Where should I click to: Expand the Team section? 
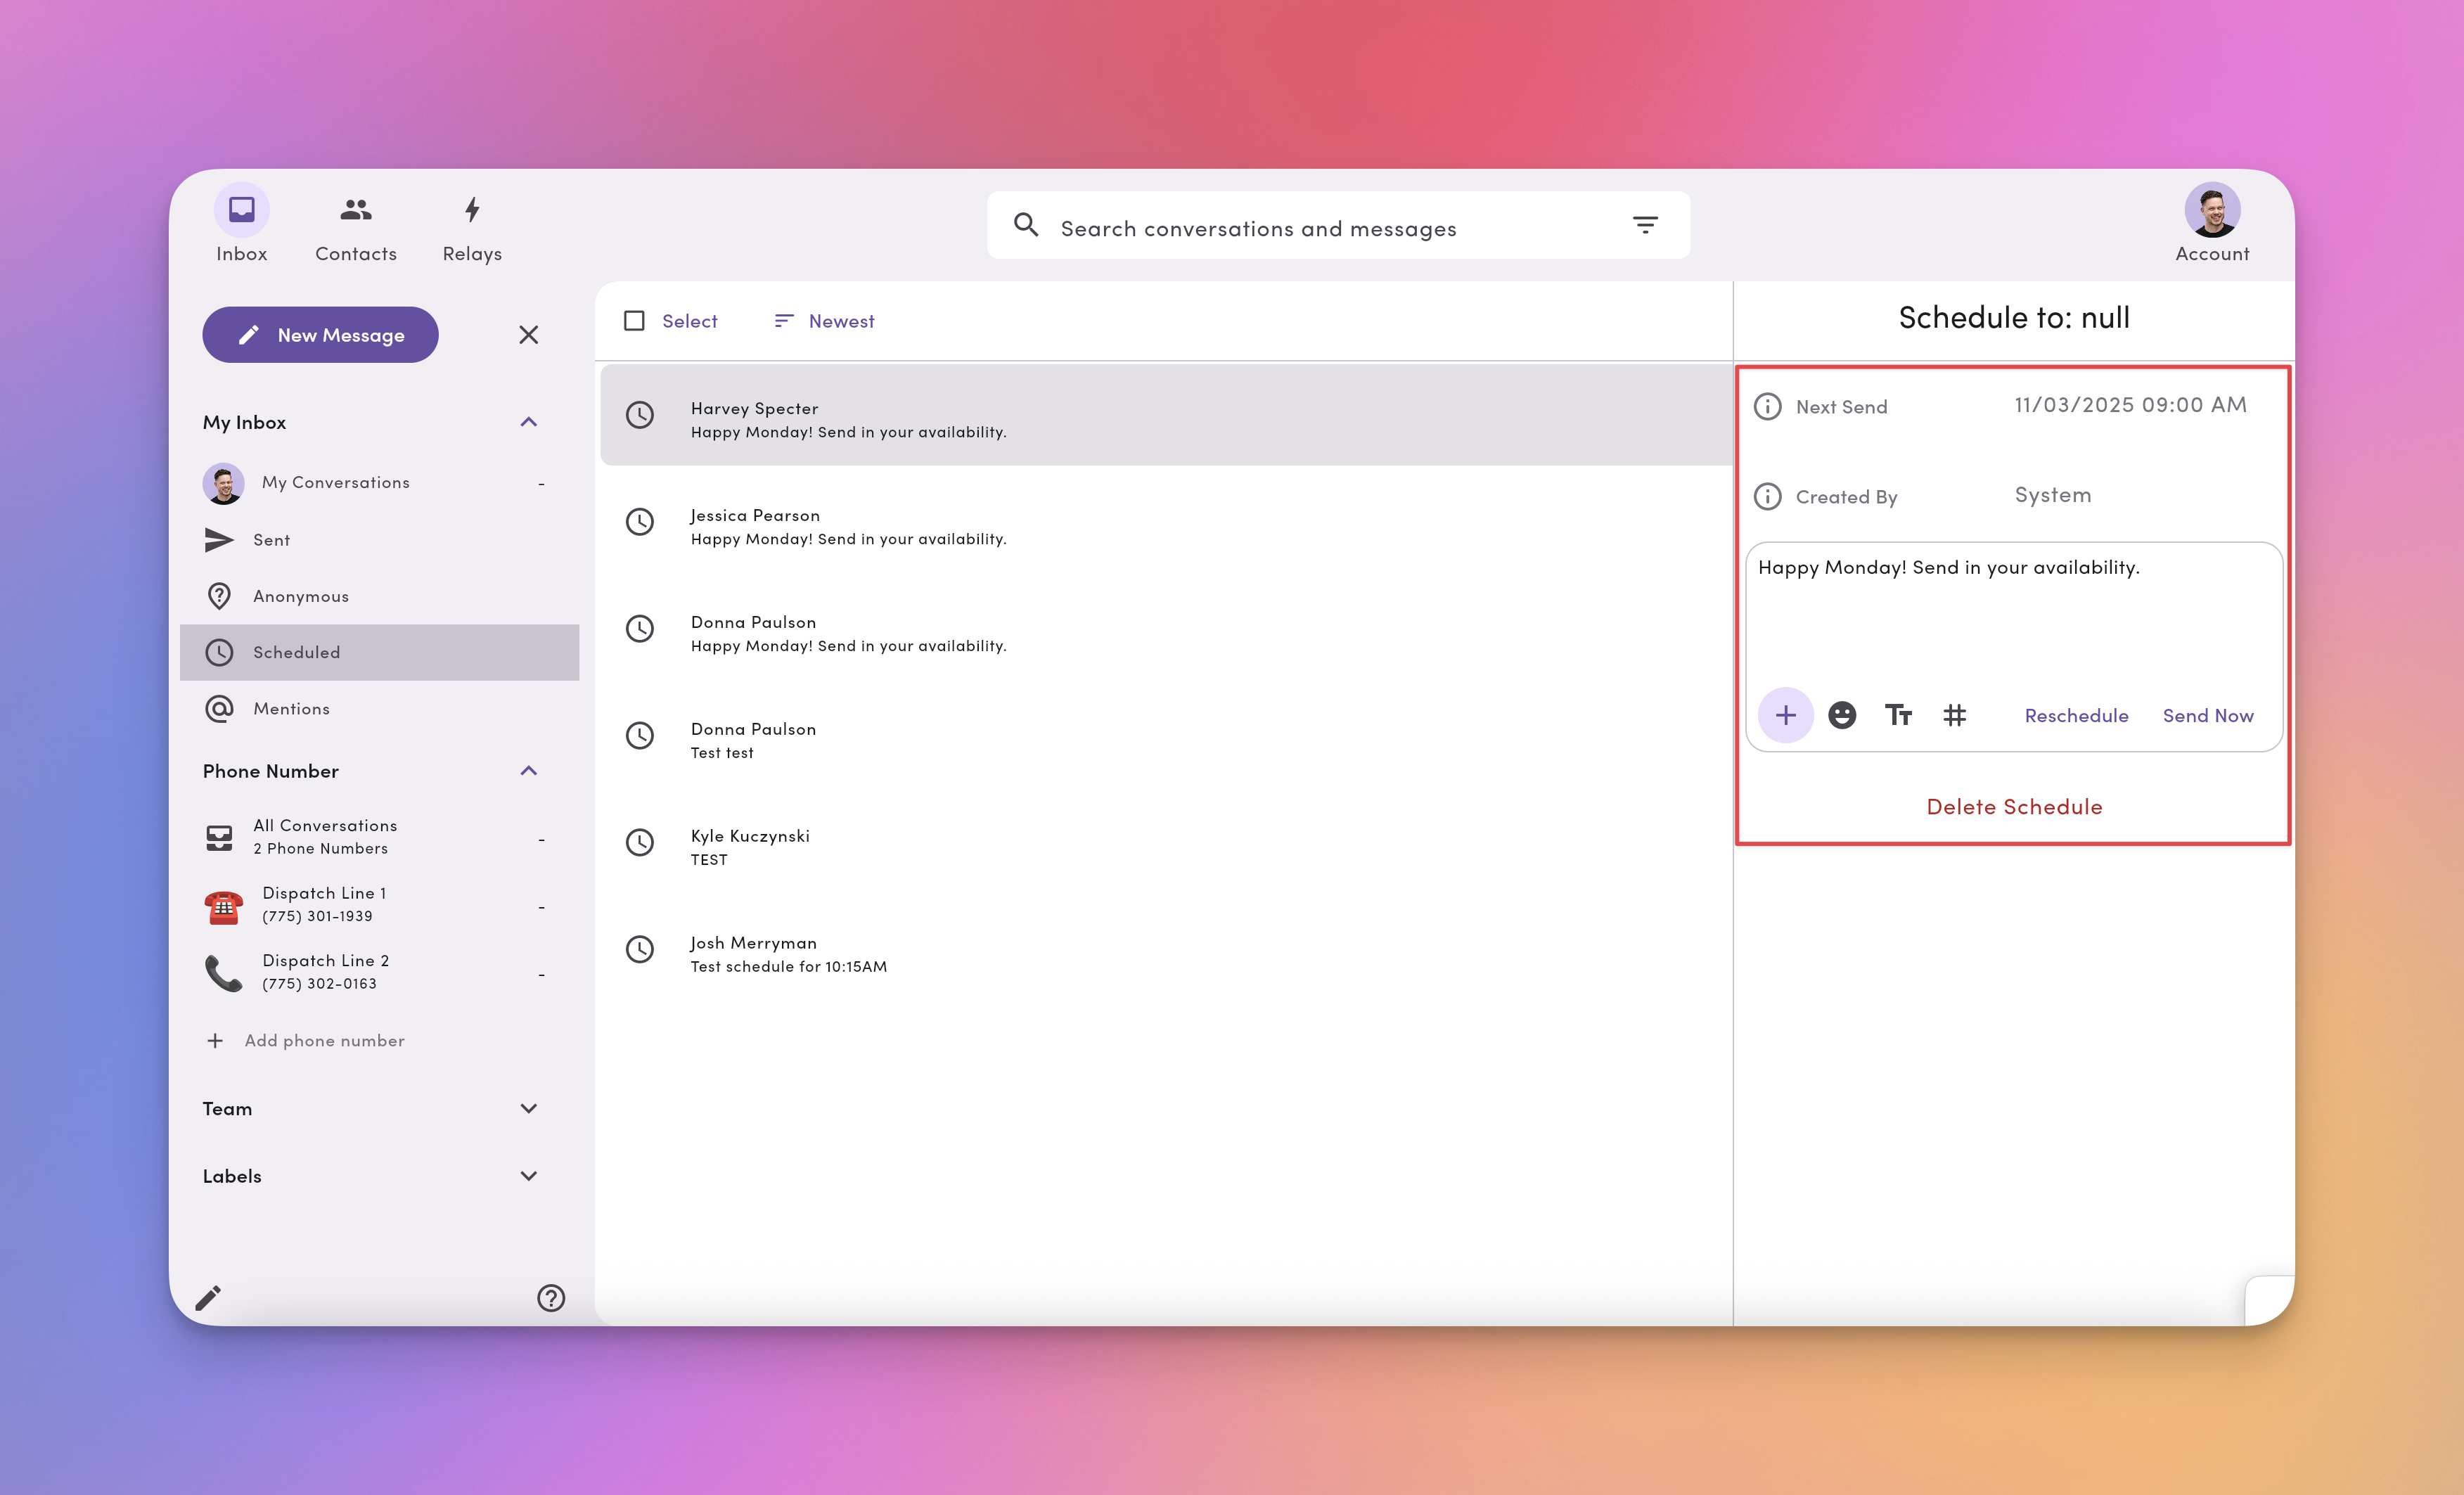(x=529, y=1108)
